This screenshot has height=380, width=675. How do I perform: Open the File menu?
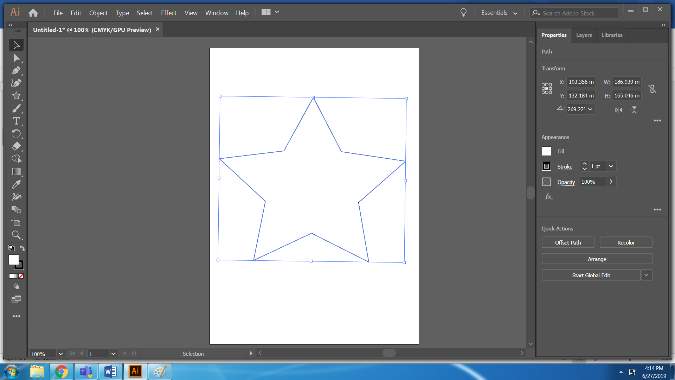pyautogui.click(x=58, y=13)
